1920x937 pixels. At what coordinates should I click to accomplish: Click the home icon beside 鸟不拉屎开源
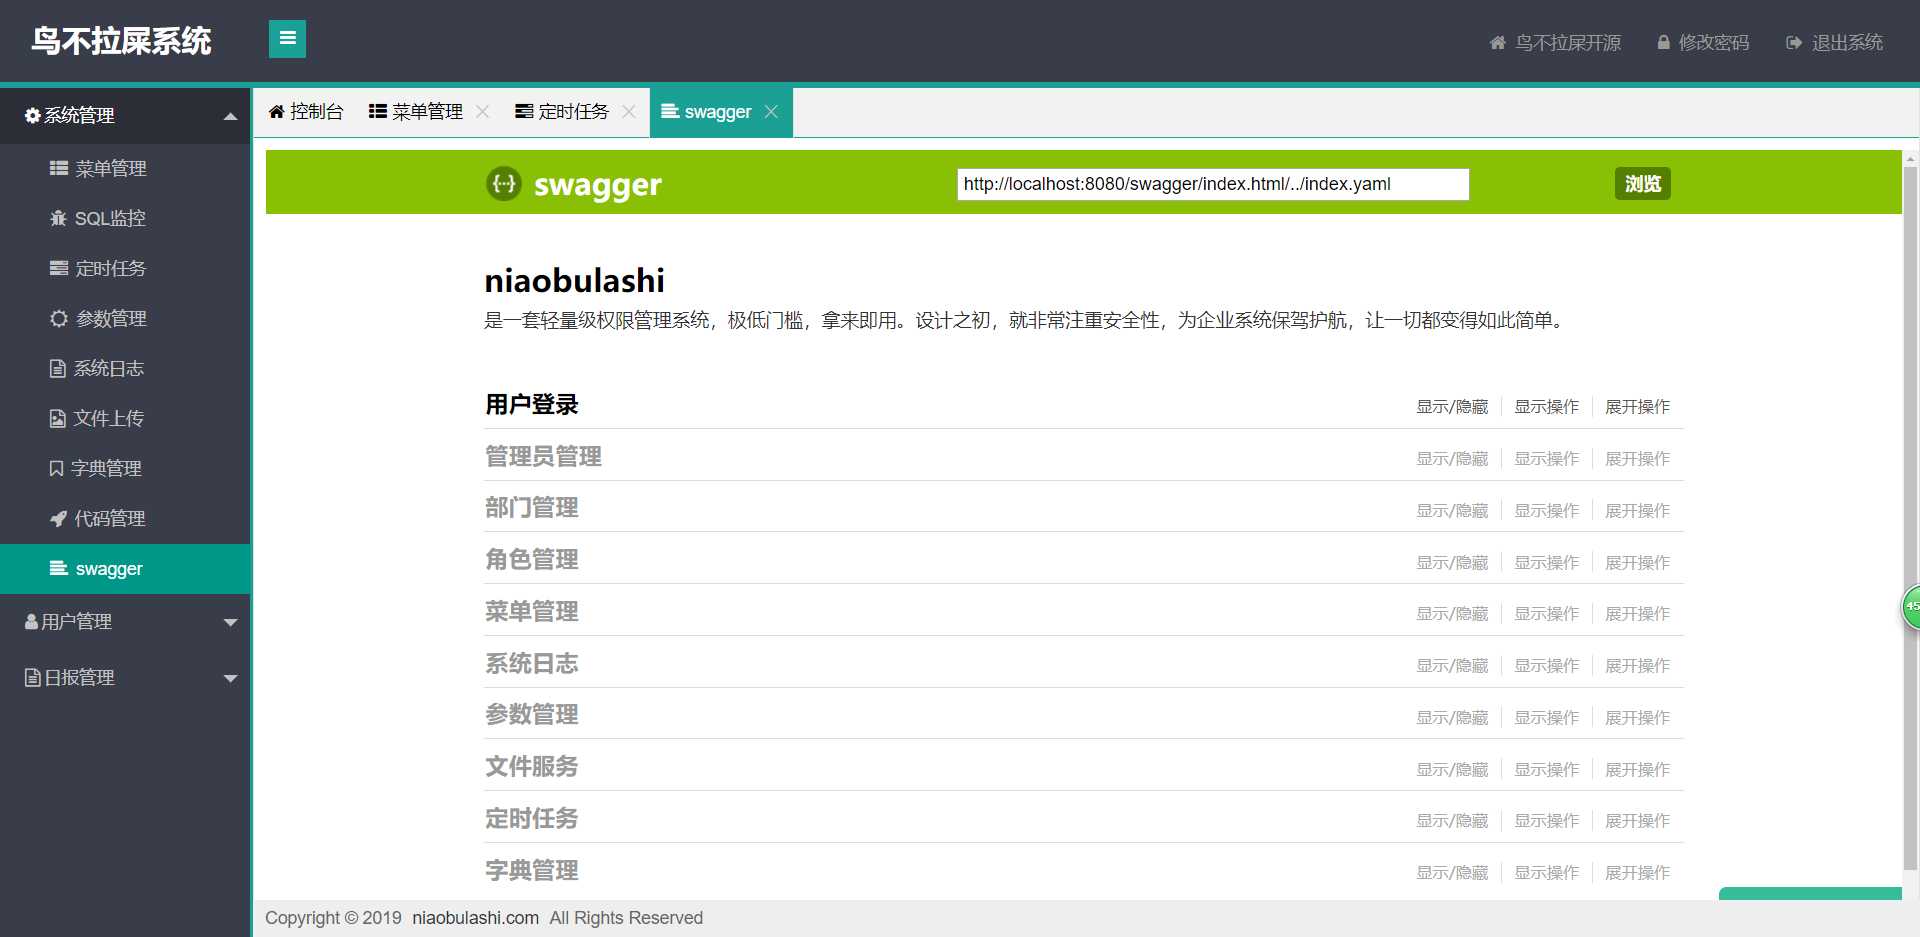pyautogui.click(x=1497, y=43)
